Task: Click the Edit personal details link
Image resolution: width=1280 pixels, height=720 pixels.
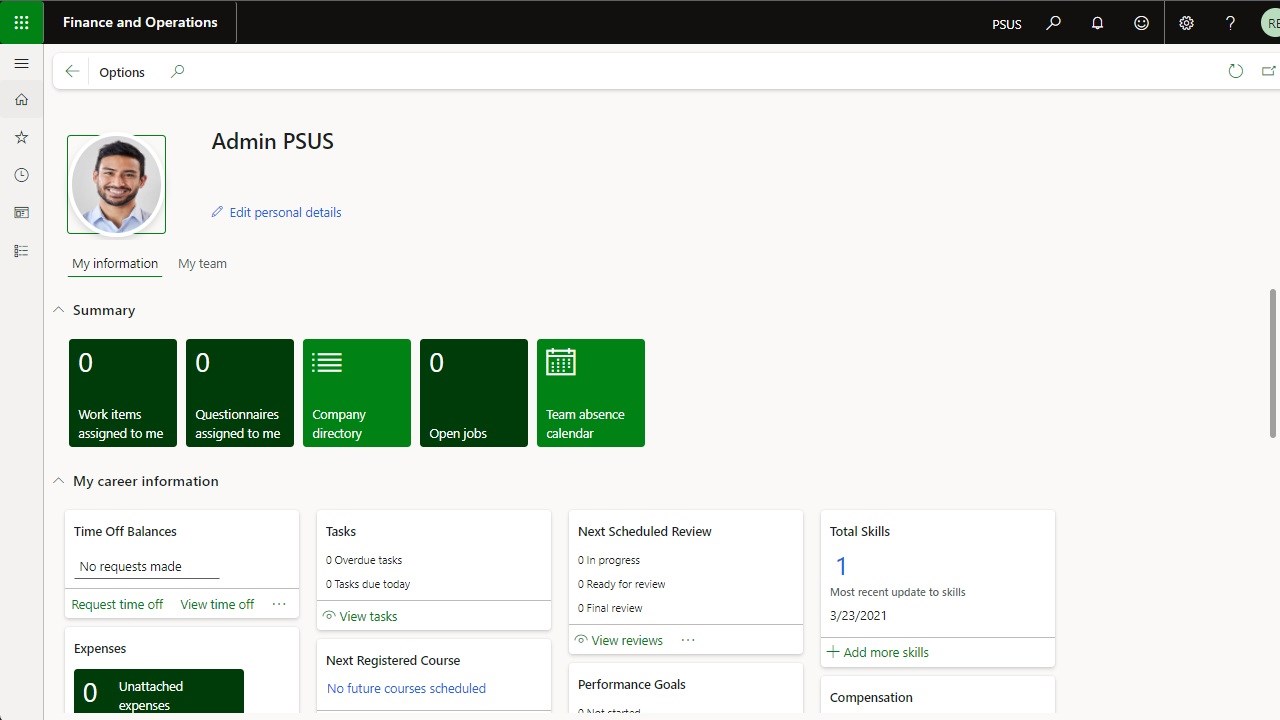Action: tap(285, 212)
